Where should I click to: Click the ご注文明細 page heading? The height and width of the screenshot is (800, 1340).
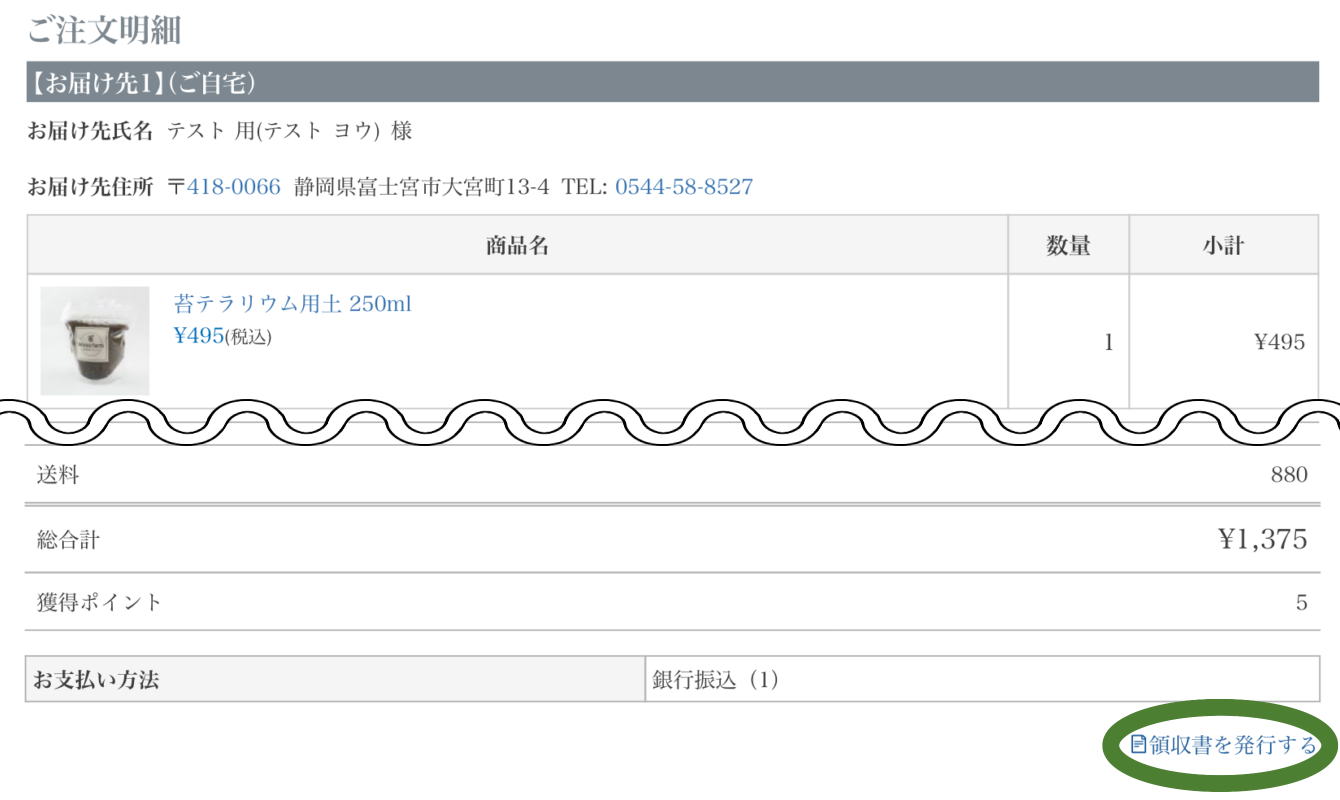click(x=103, y=30)
